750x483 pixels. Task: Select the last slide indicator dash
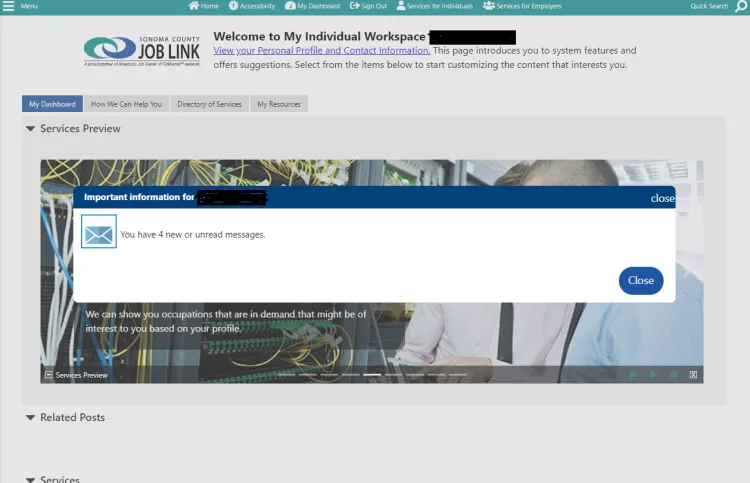click(x=458, y=374)
